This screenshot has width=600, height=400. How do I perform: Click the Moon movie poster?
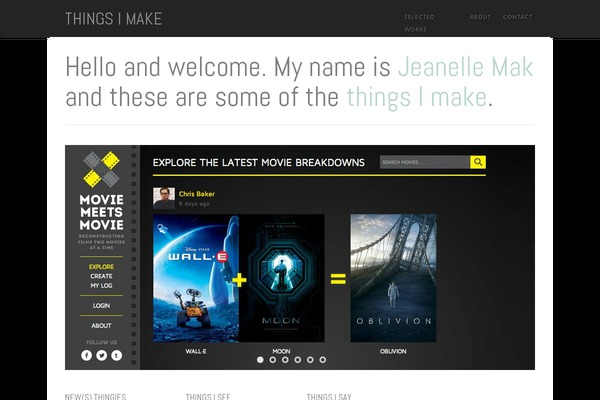click(282, 278)
